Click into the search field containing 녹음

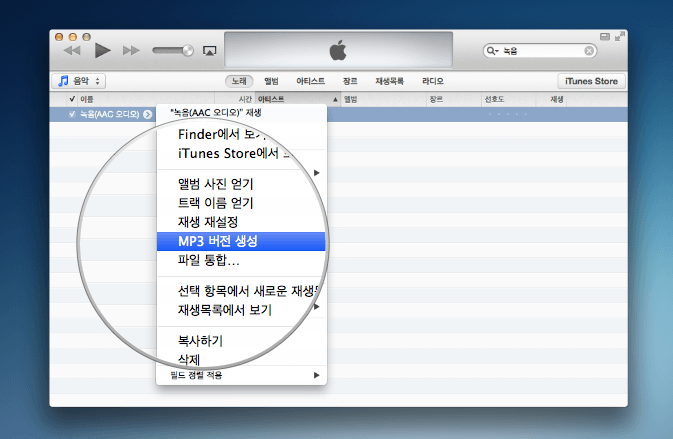[x=540, y=51]
